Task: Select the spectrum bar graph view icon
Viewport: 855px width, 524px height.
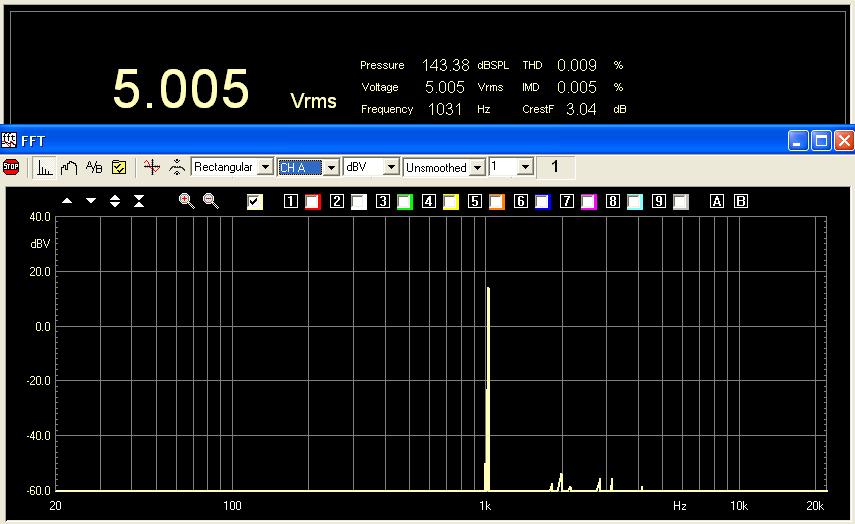Action: (45, 168)
